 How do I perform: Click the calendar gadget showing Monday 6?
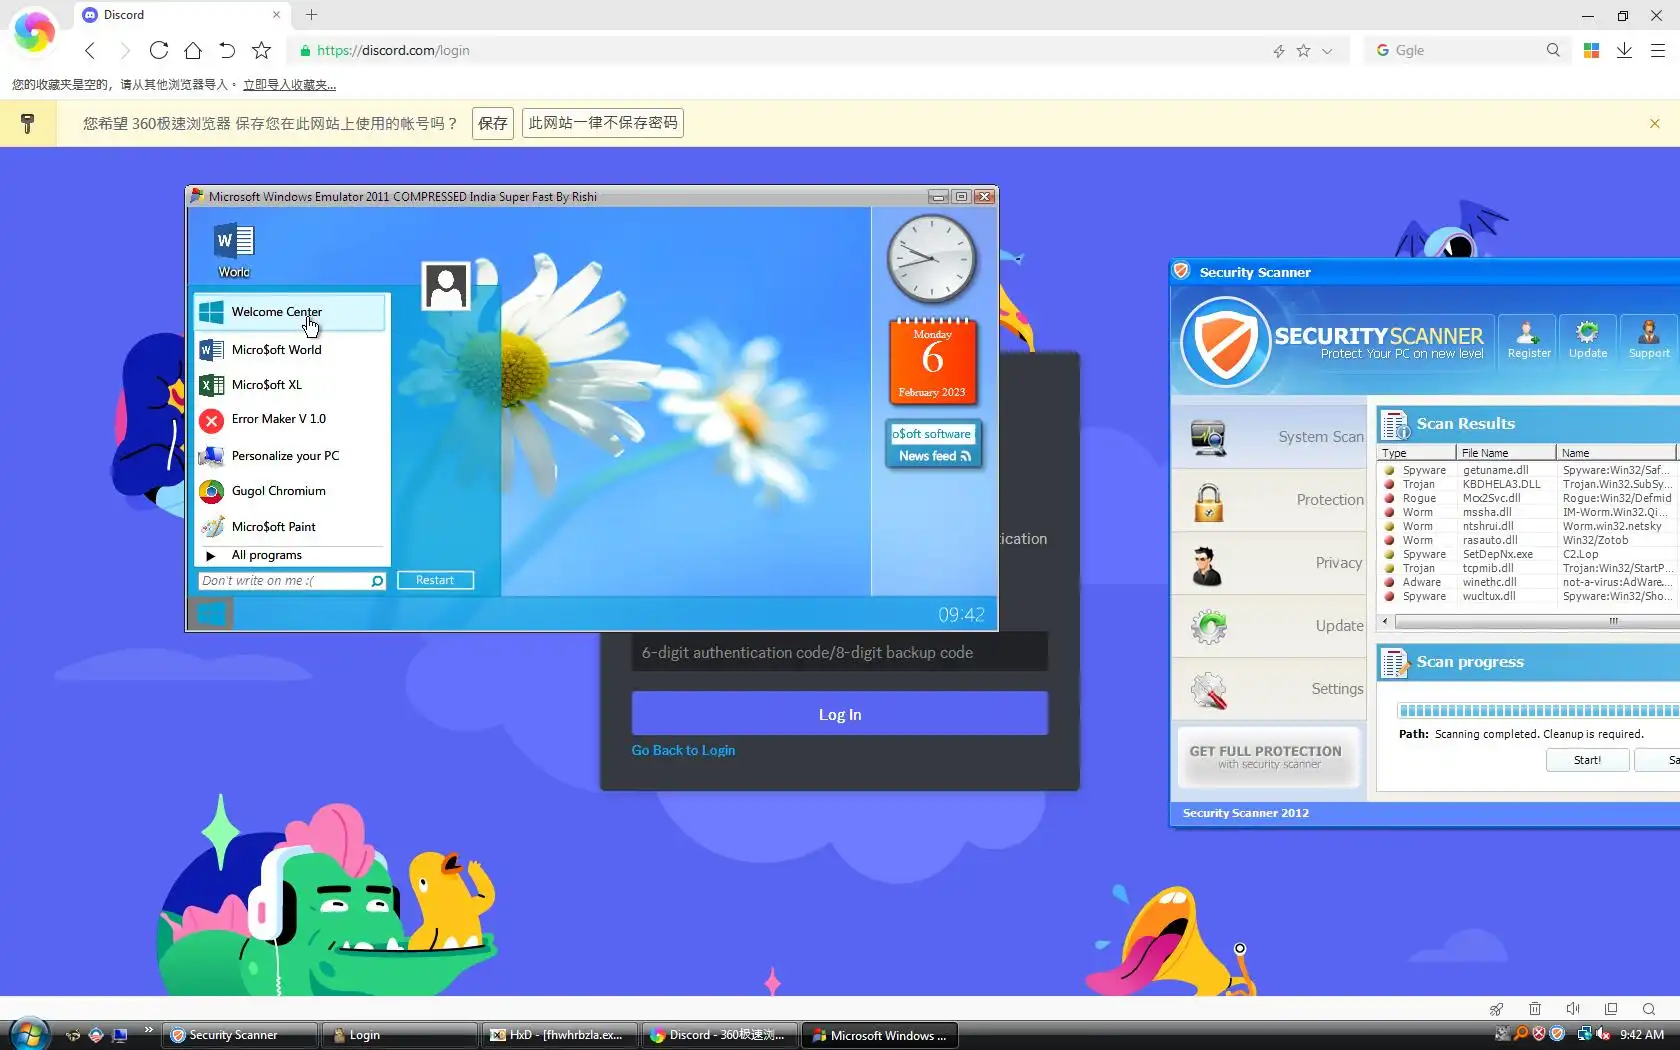[x=932, y=361]
